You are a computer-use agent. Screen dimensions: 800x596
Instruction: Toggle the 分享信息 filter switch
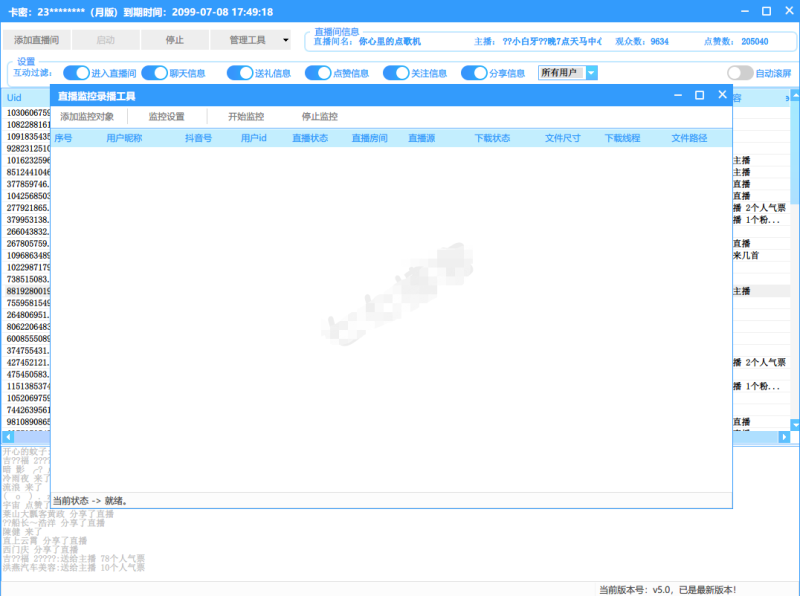point(474,73)
